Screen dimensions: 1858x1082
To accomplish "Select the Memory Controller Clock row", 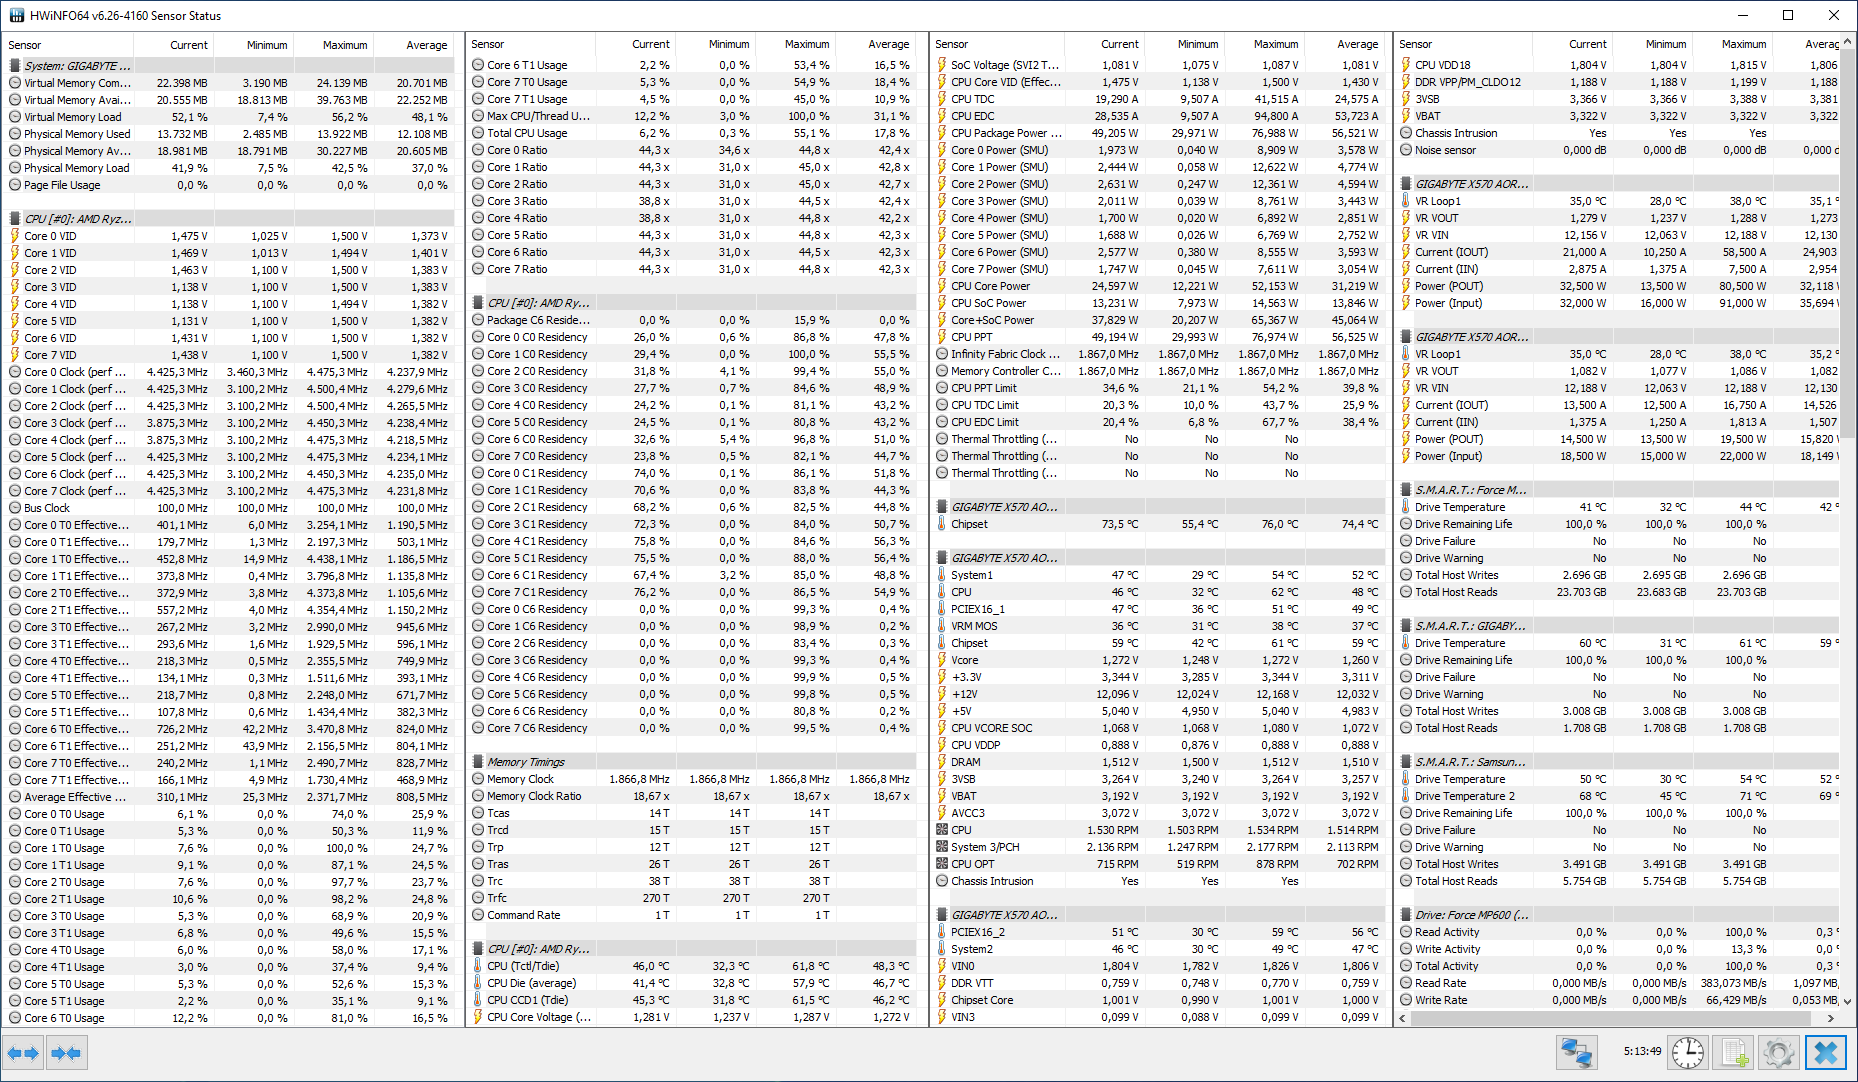I will click(1158, 371).
